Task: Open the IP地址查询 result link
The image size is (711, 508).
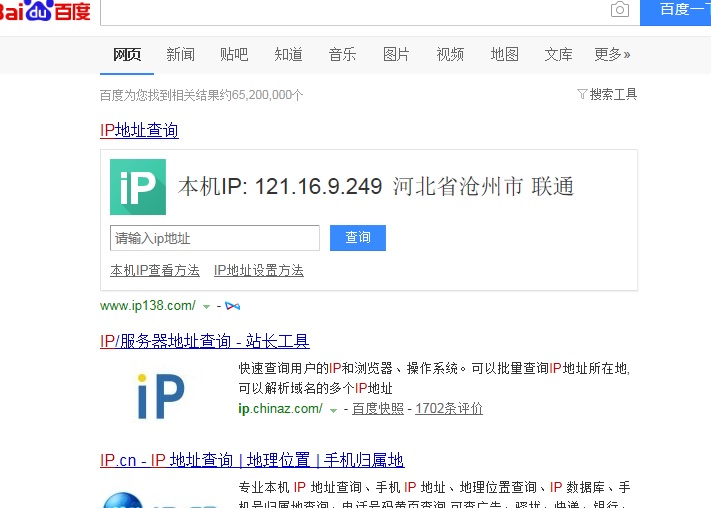Action: 139,130
